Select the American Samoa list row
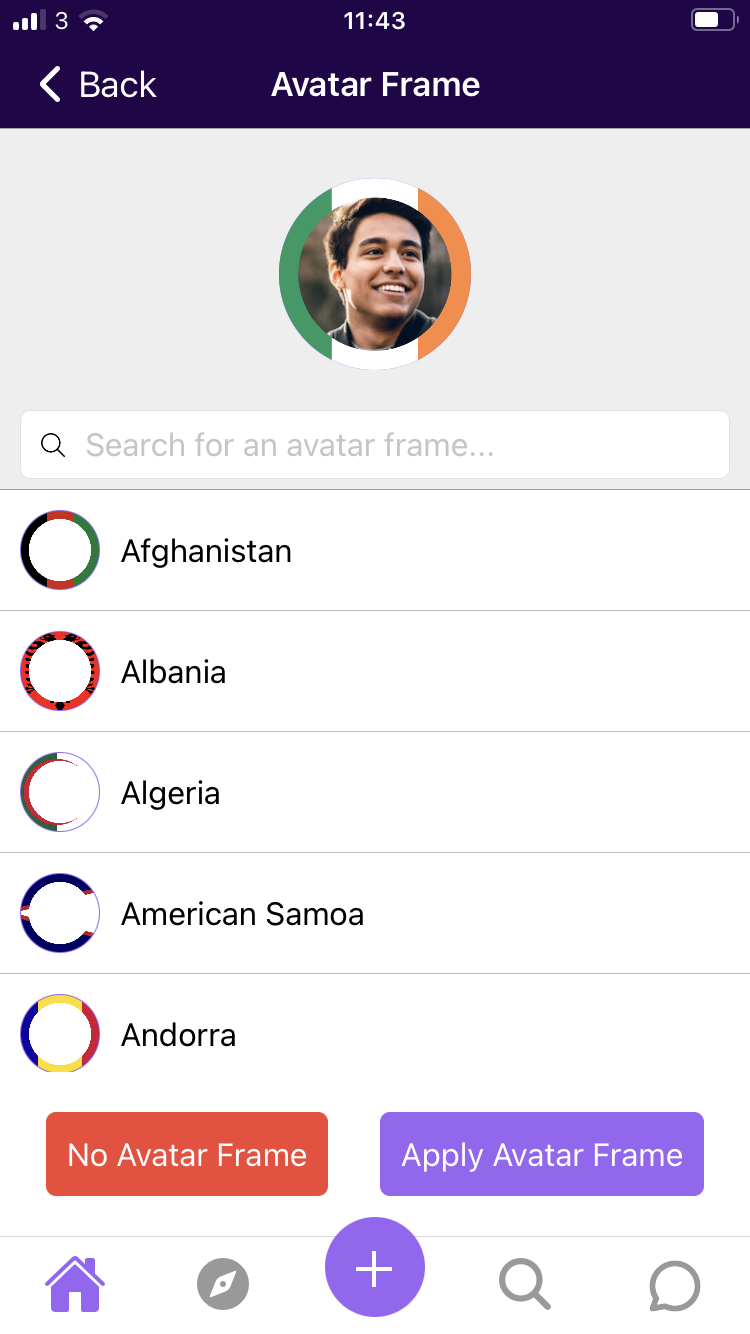750x1334 pixels. (x=375, y=913)
